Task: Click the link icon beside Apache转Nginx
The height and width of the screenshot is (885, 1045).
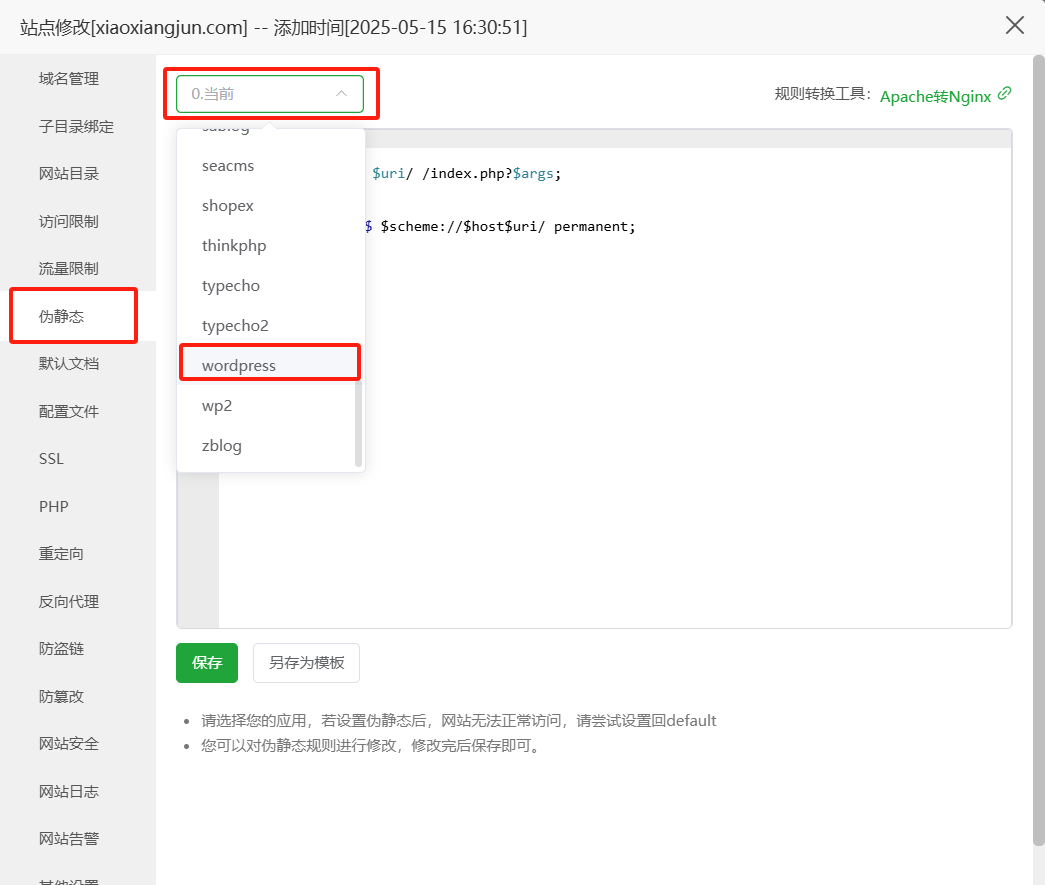Action: pos(1004,94)
